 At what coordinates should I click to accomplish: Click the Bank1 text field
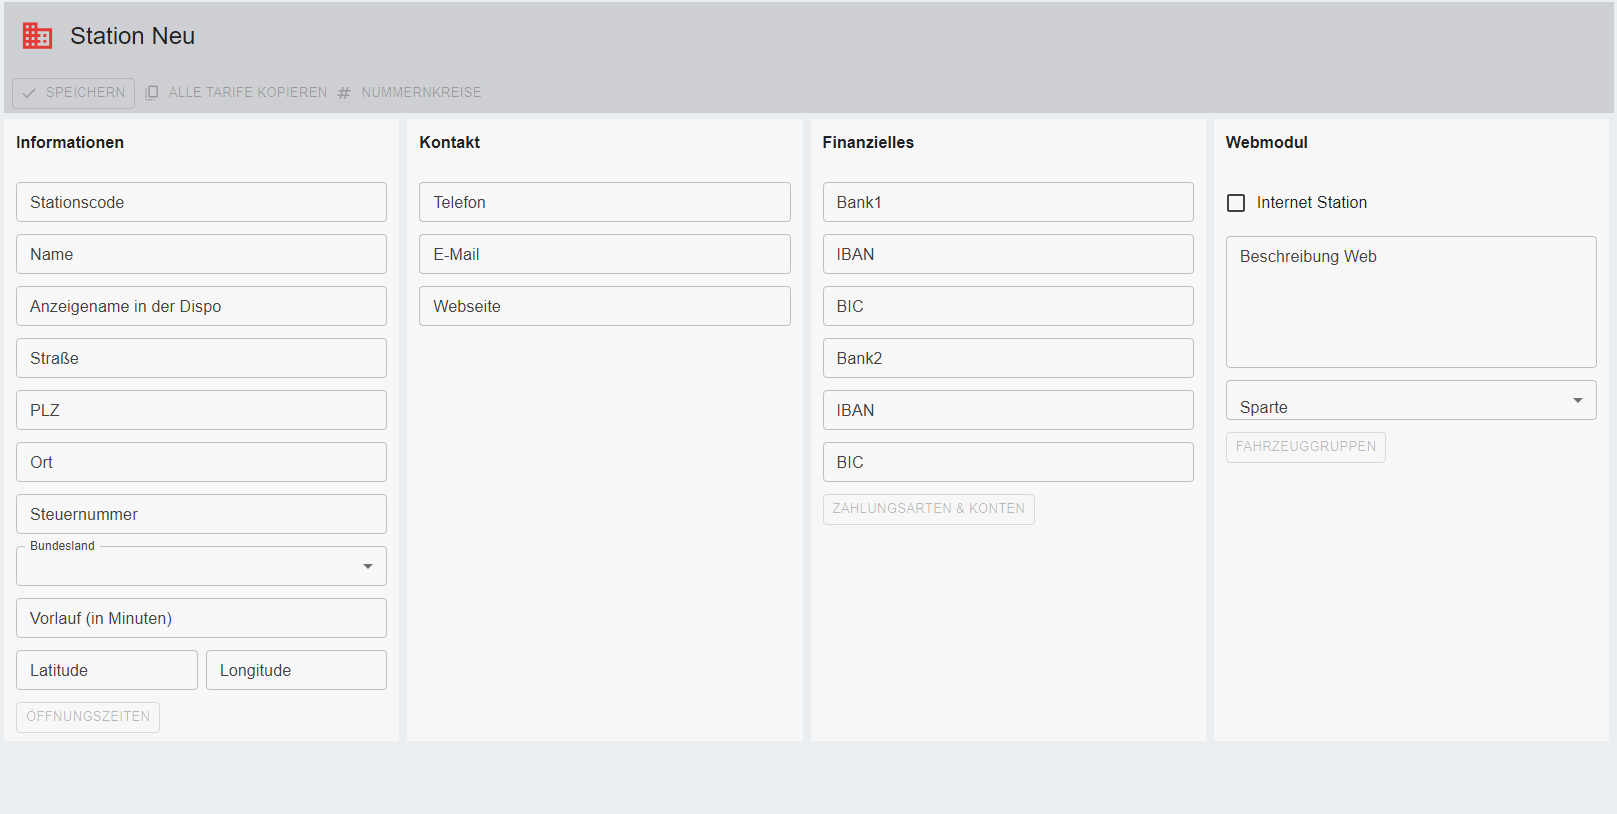[x=1007, y=202]
